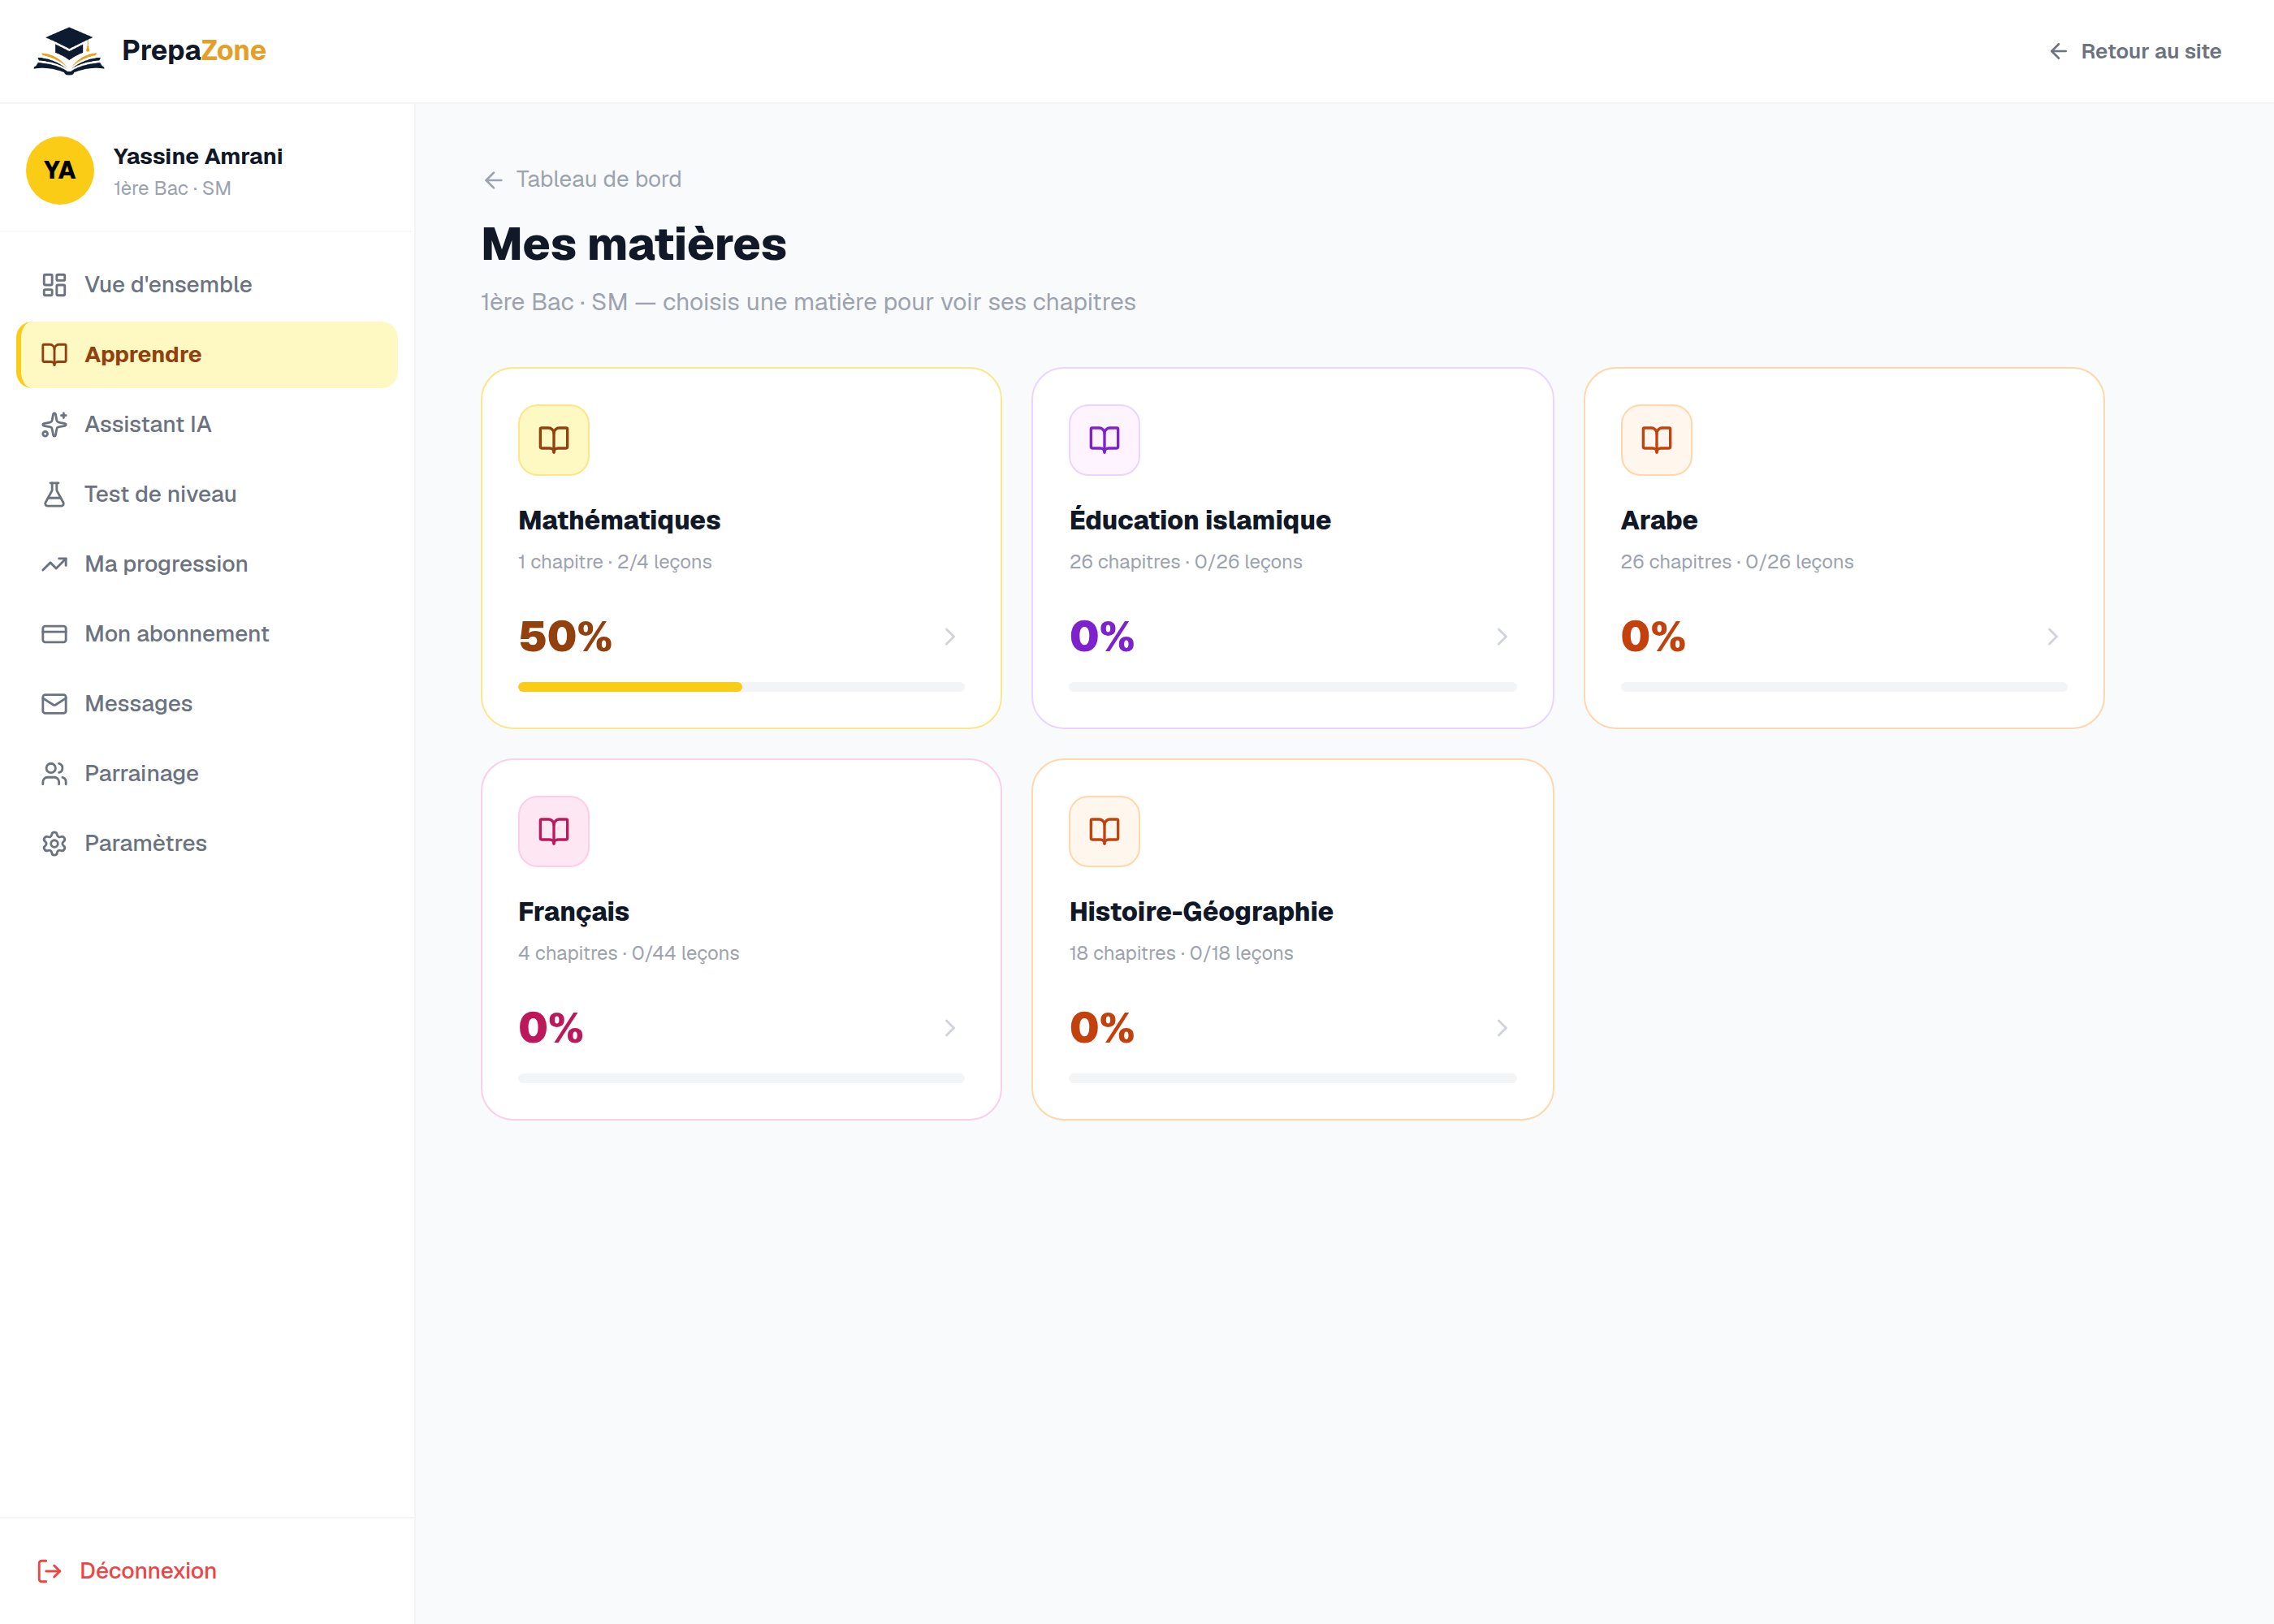
Task: Click the Assistant IA sparkles icon
Action: tap(54, 424)
